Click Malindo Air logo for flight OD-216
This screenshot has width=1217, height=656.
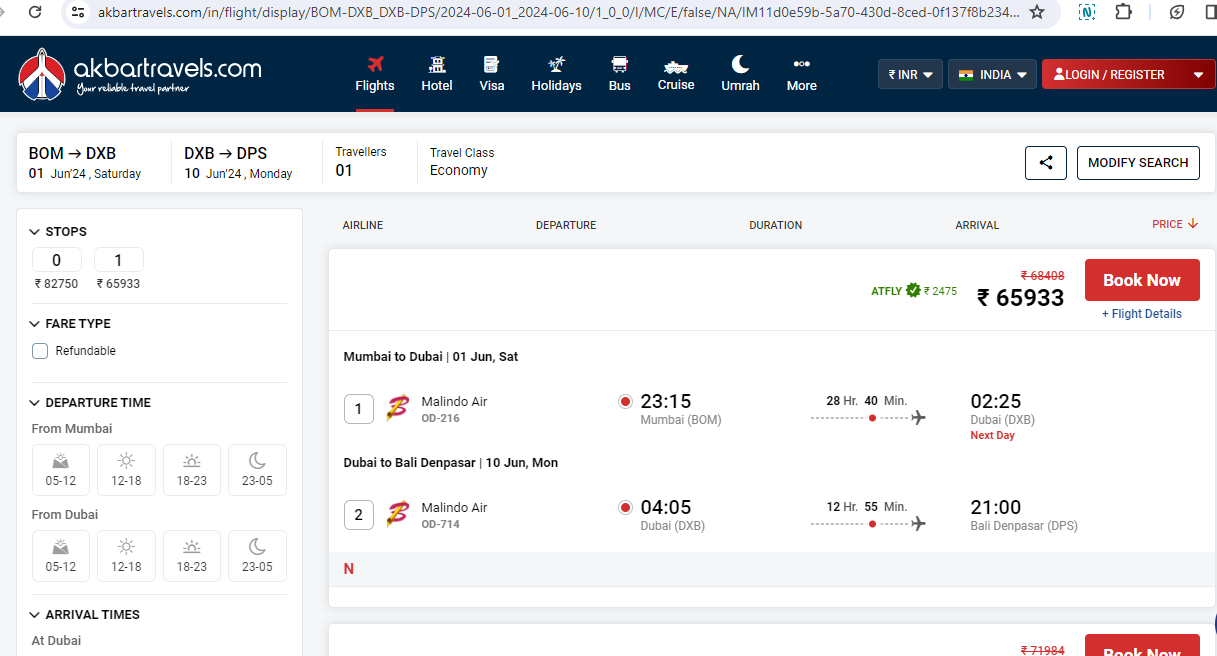pyautogui.click(x=398, y=408)
